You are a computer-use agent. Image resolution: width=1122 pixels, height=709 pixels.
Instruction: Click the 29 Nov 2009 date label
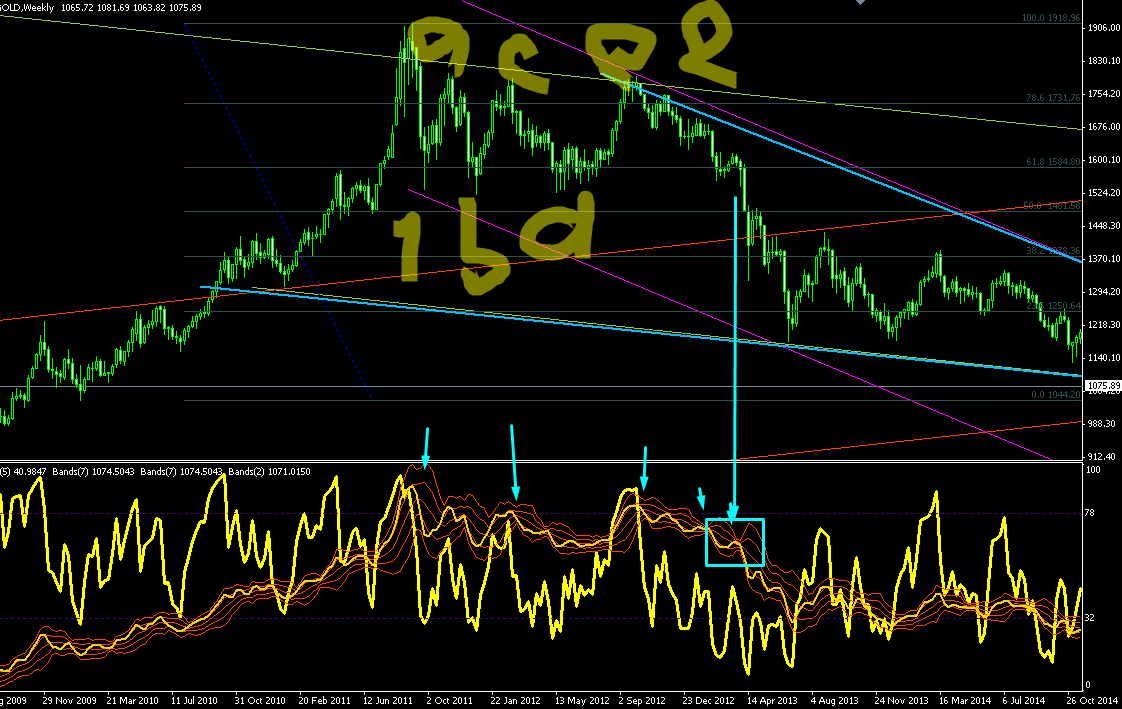[69, 700]
